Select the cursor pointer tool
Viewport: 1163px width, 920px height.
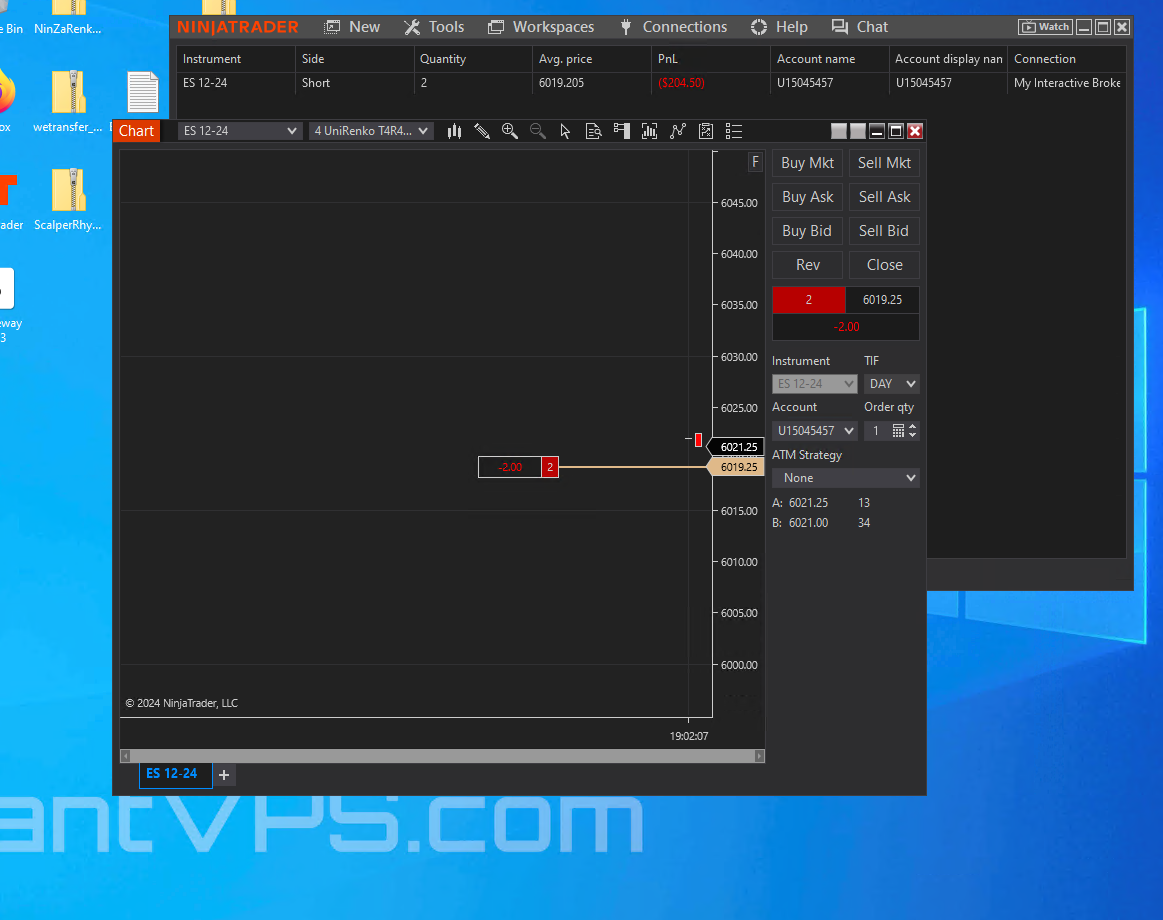[x=565, y=131]
